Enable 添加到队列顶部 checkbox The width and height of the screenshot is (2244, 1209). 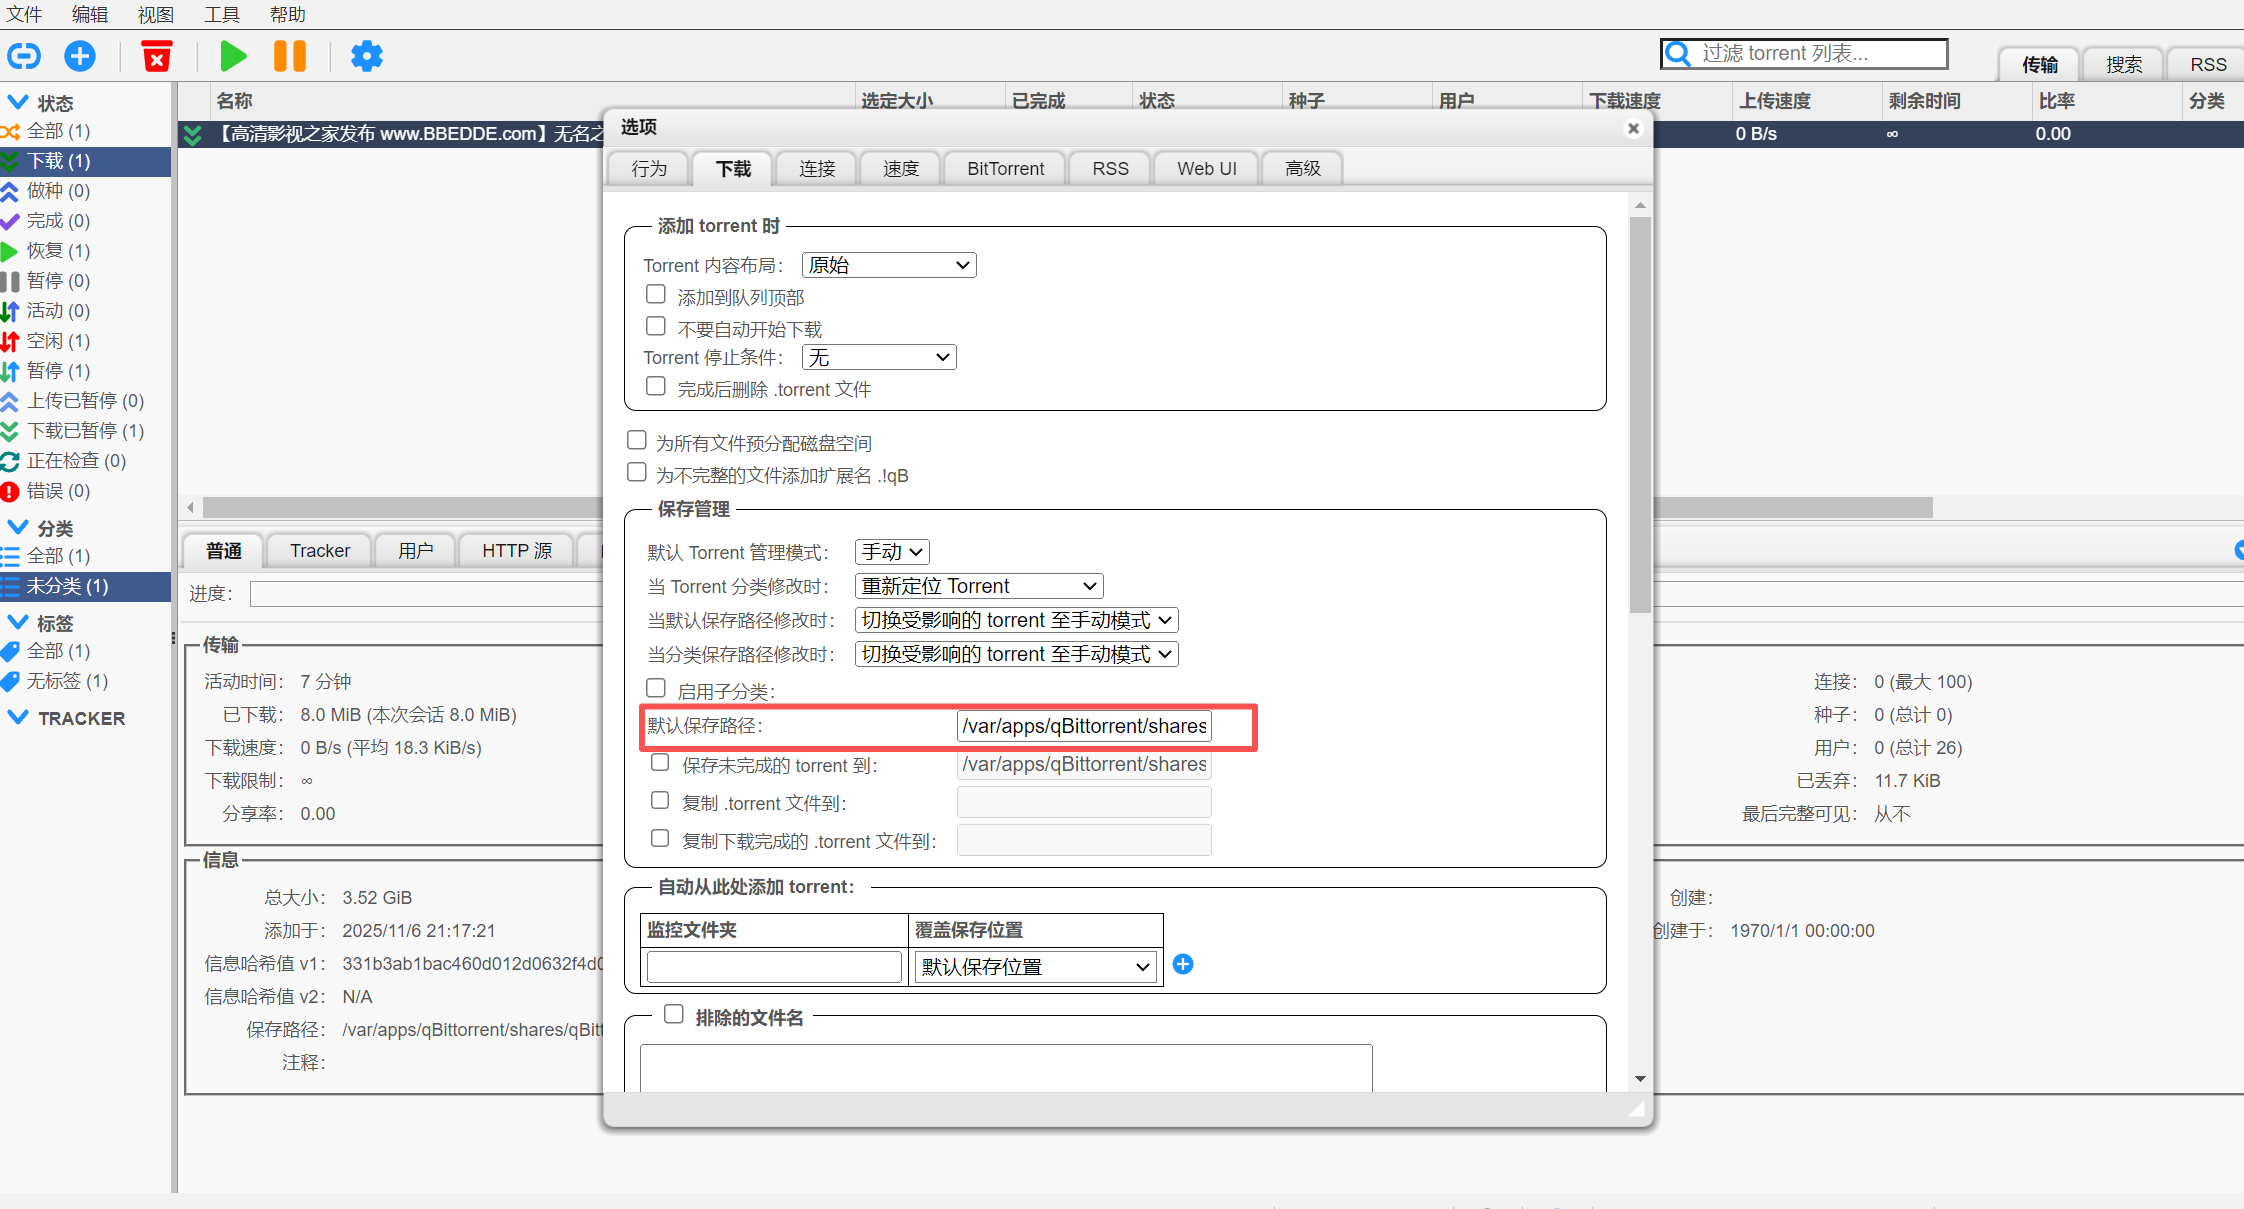[x=655, y=293]
